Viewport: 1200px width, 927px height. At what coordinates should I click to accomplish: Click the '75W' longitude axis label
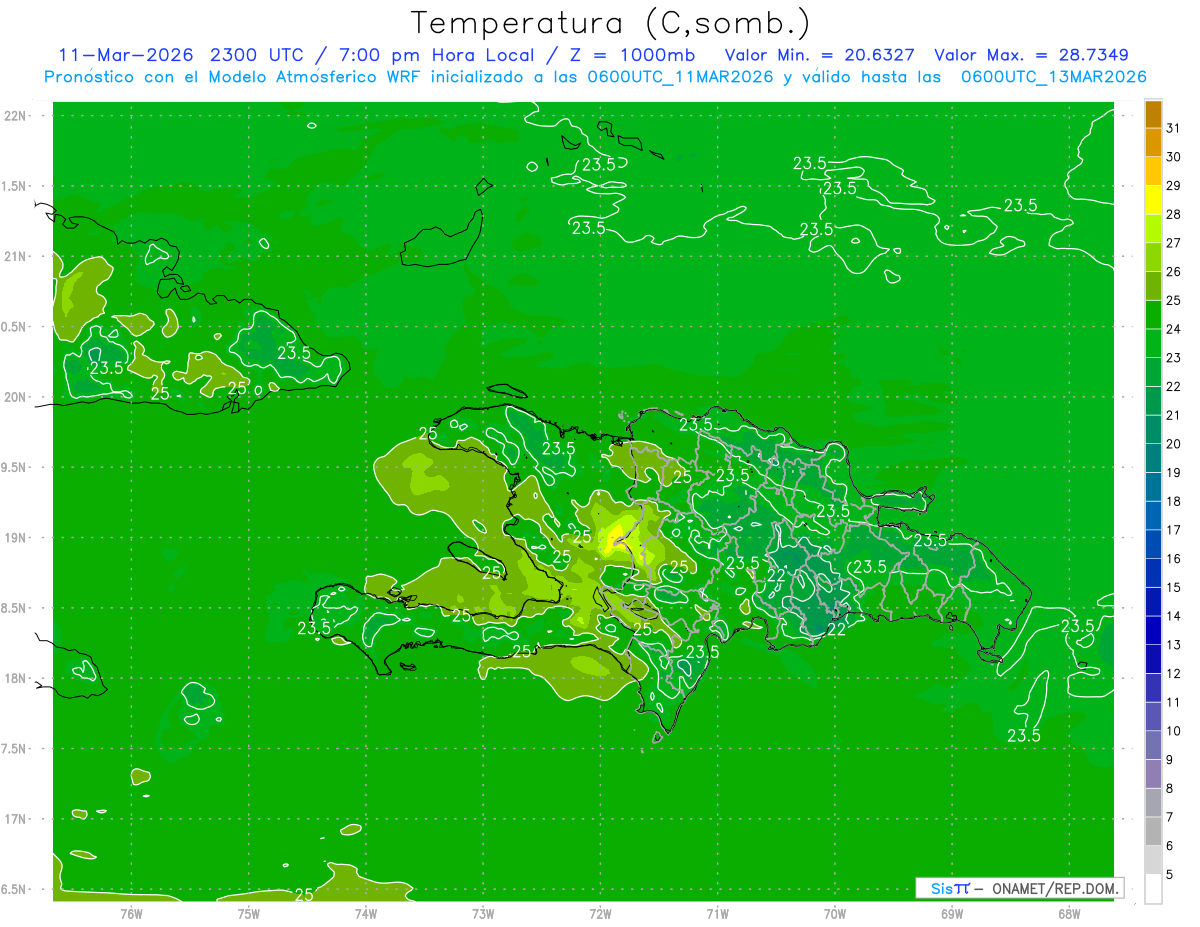(249, 914)
